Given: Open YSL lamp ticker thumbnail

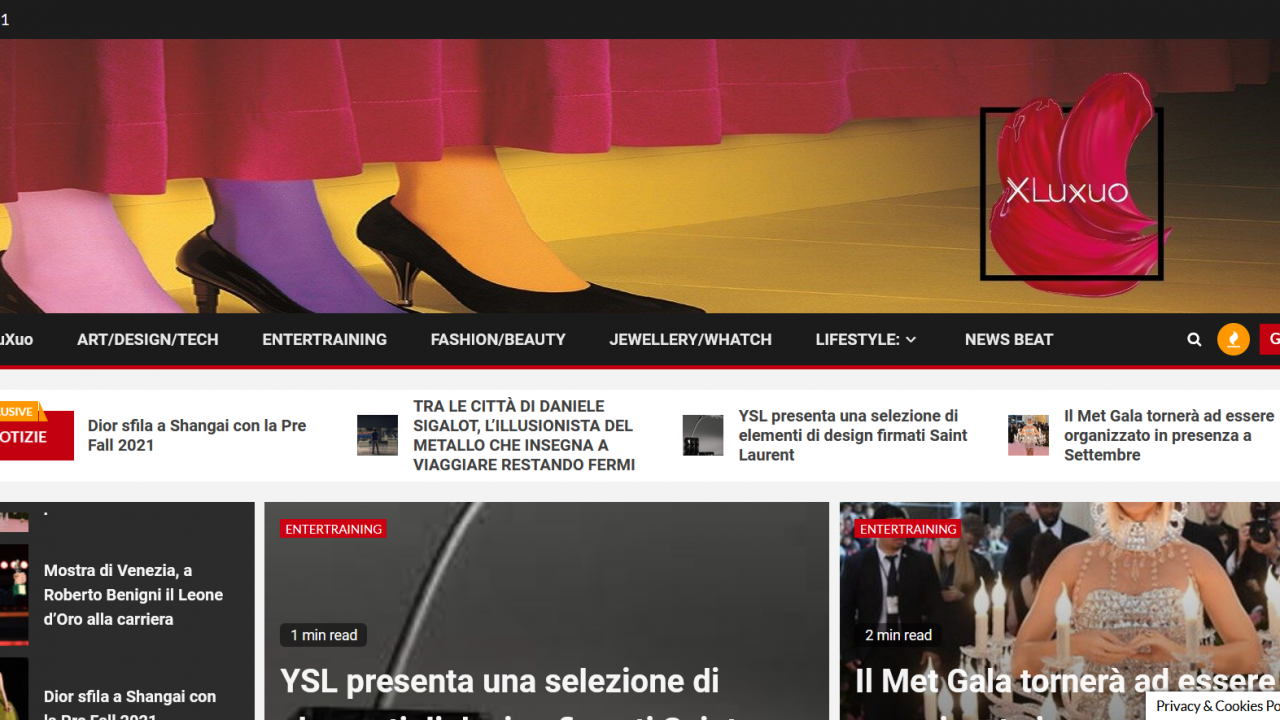Looking at the screenshot, I should tap(703, 435).
